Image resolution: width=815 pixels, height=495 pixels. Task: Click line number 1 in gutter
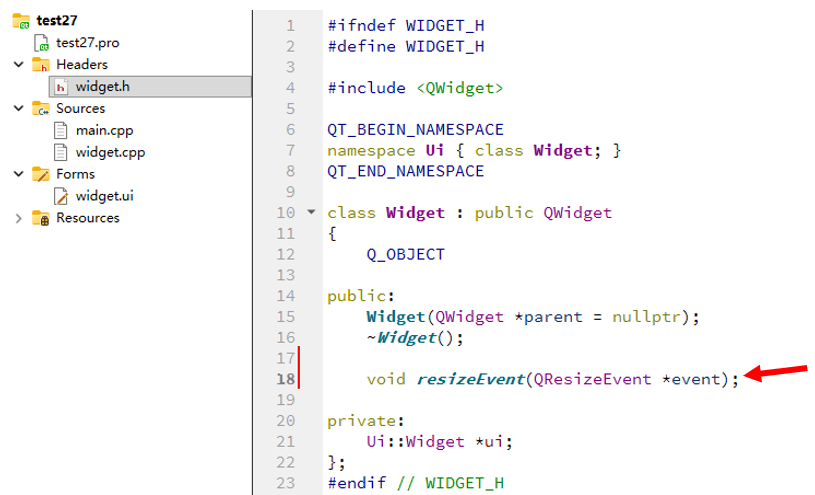[x=291, y=25]
